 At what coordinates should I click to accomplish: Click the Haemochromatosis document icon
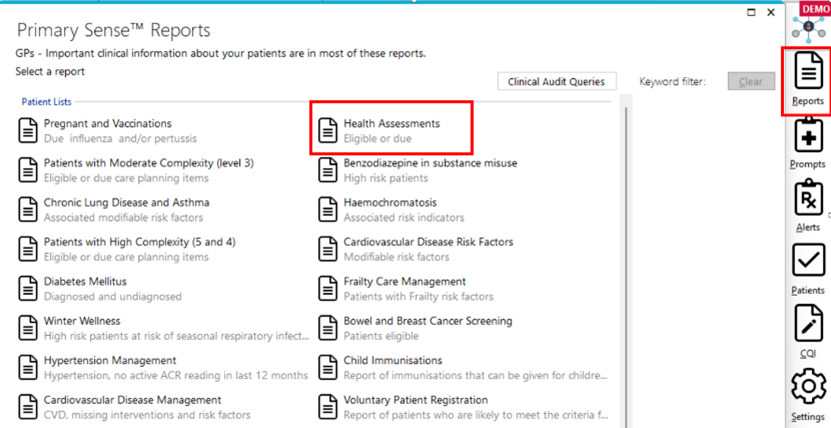pyautogui.click(x=328, y=209)
